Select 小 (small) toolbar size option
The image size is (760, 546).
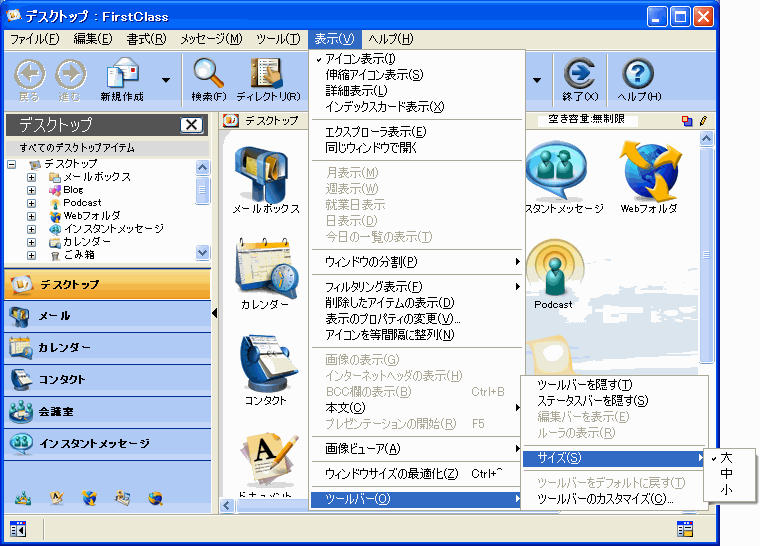[x=726, y=490]
